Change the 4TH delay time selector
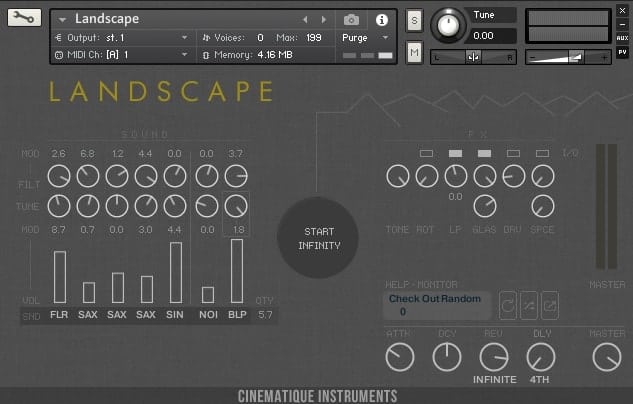The width and height of the screenshot is (633, 404). tap(540, 380)
